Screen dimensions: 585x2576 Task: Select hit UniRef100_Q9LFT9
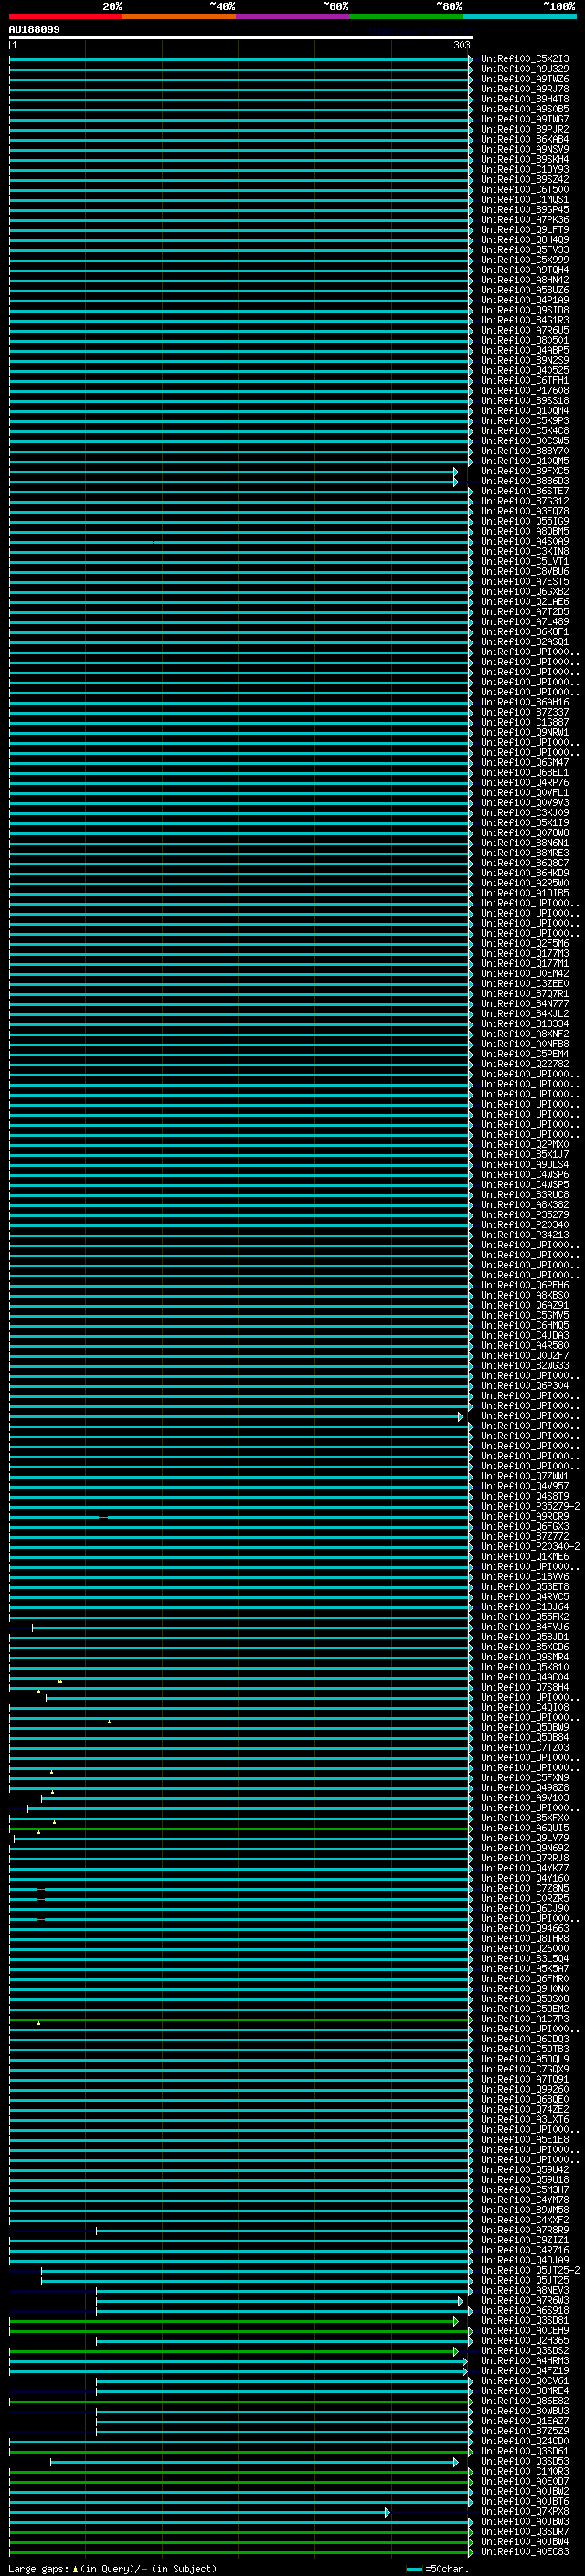(525, 230)
